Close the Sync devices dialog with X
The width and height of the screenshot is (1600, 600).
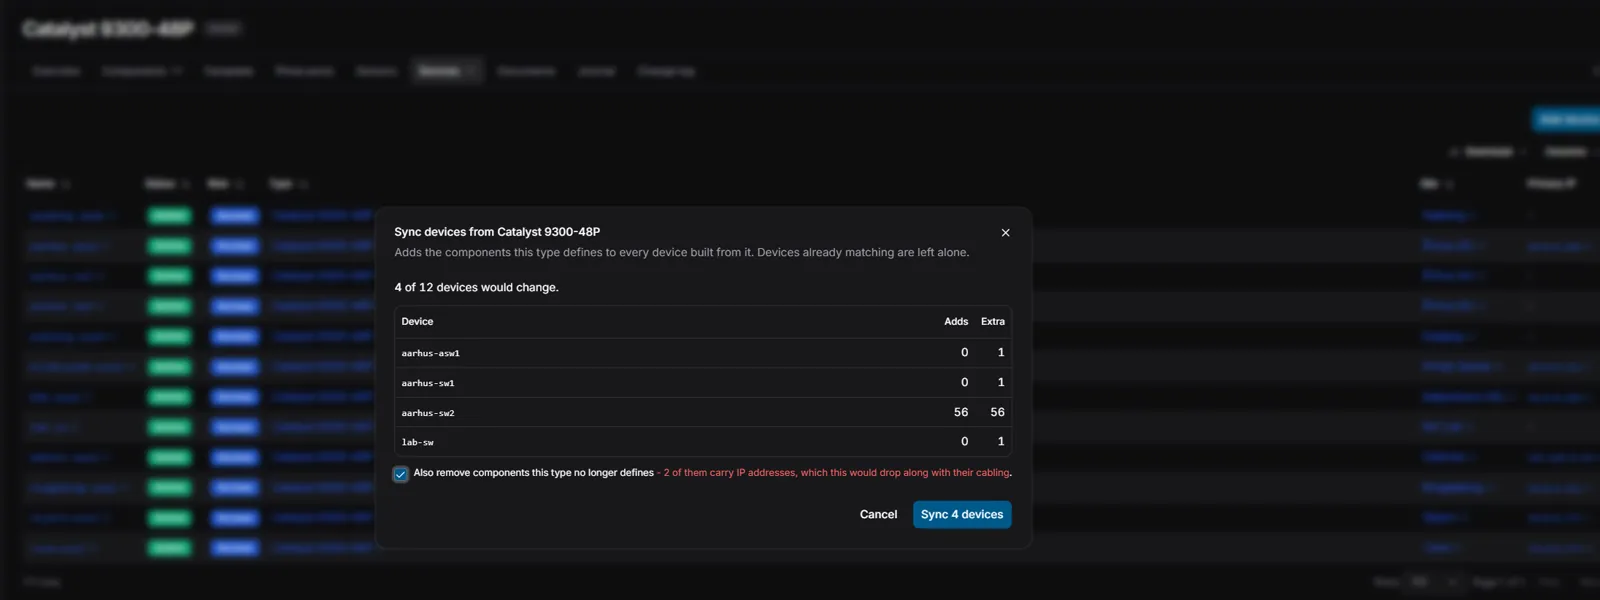coord(1005,233)
